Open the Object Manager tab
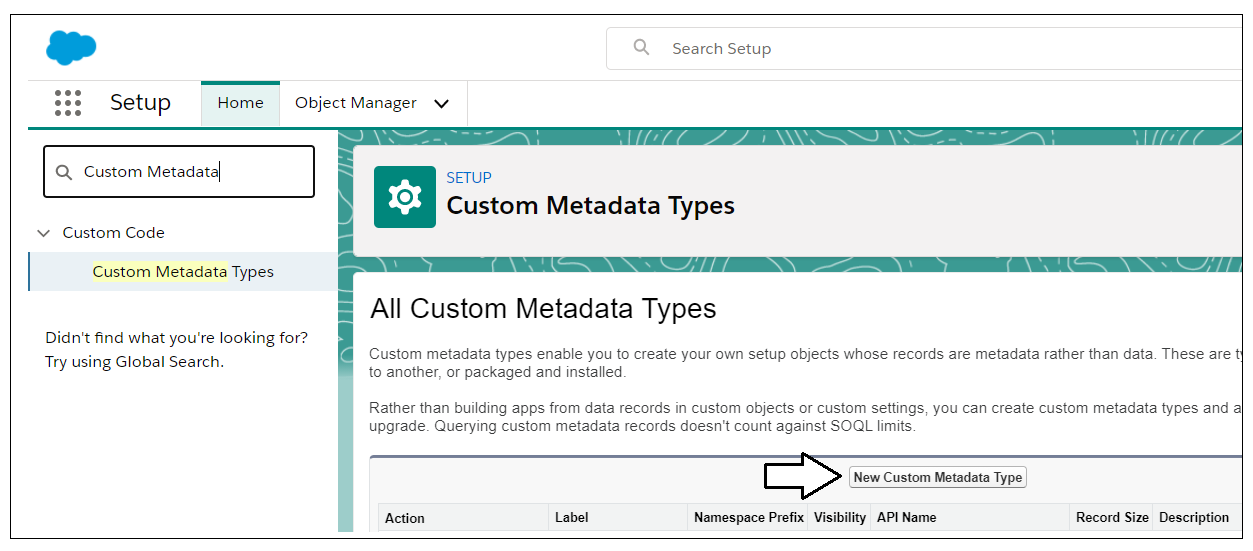Screen dimensions: 1253x551 pos(356,103)
